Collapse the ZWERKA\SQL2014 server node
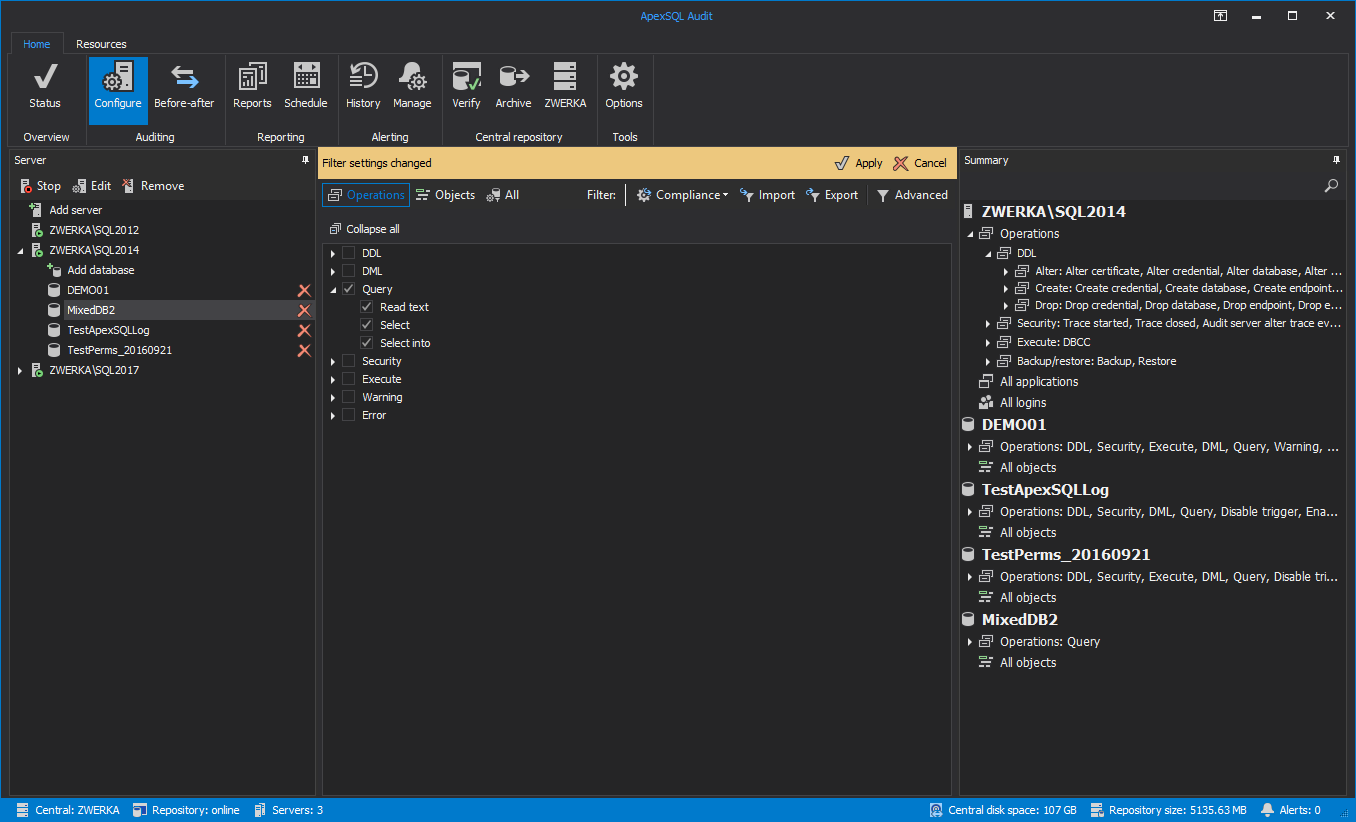1356x822 pixels. (21, 251)
